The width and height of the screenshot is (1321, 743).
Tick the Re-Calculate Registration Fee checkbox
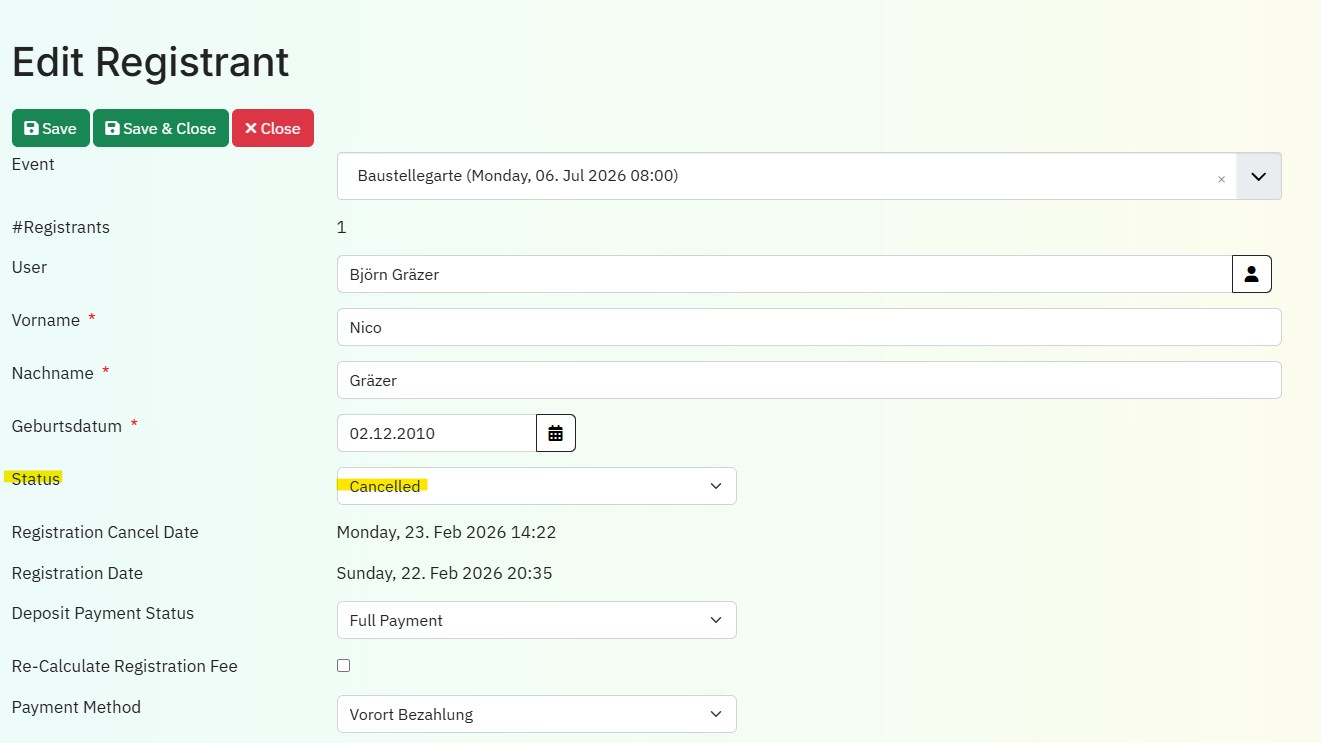pyautogui.click(x=343, y=665)
